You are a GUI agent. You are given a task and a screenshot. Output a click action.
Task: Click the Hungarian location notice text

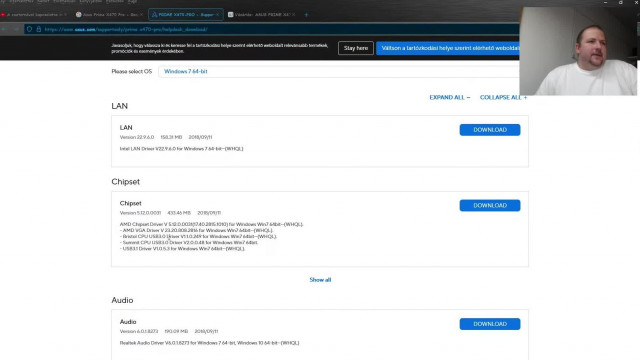point(220,48)
